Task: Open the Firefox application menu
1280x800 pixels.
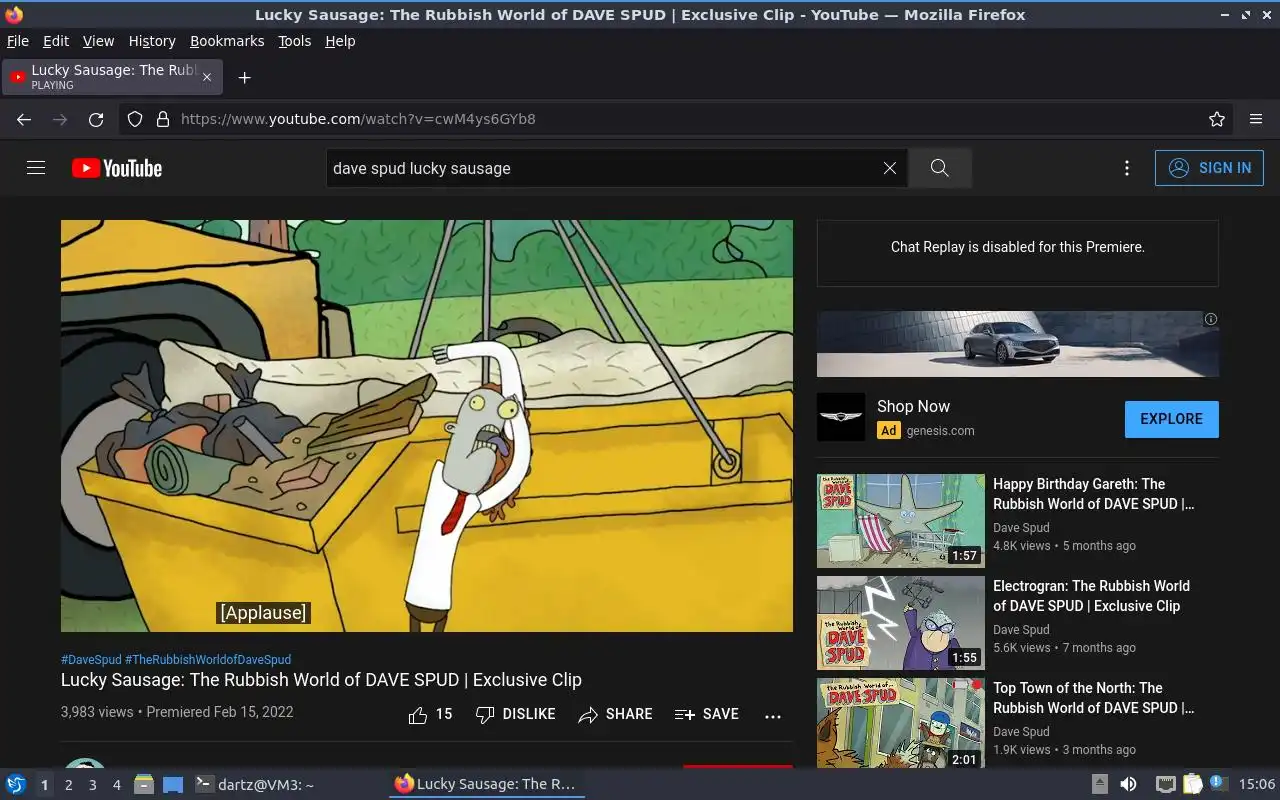Action: (1256, 119)
